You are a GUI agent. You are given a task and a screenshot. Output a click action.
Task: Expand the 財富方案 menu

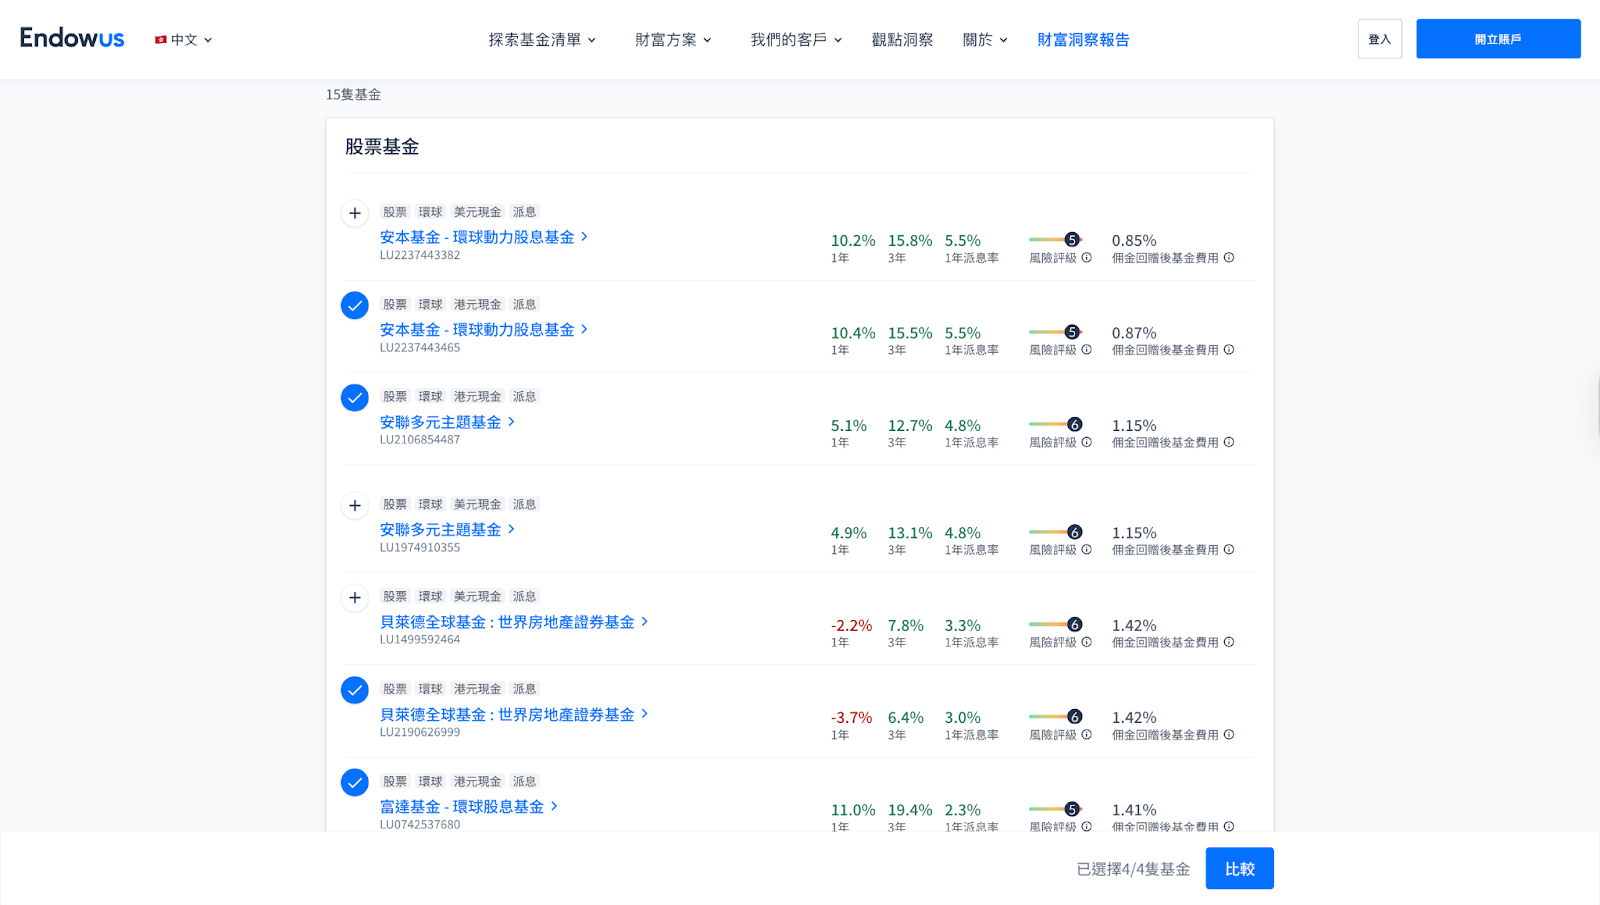(x=673, y=40)
